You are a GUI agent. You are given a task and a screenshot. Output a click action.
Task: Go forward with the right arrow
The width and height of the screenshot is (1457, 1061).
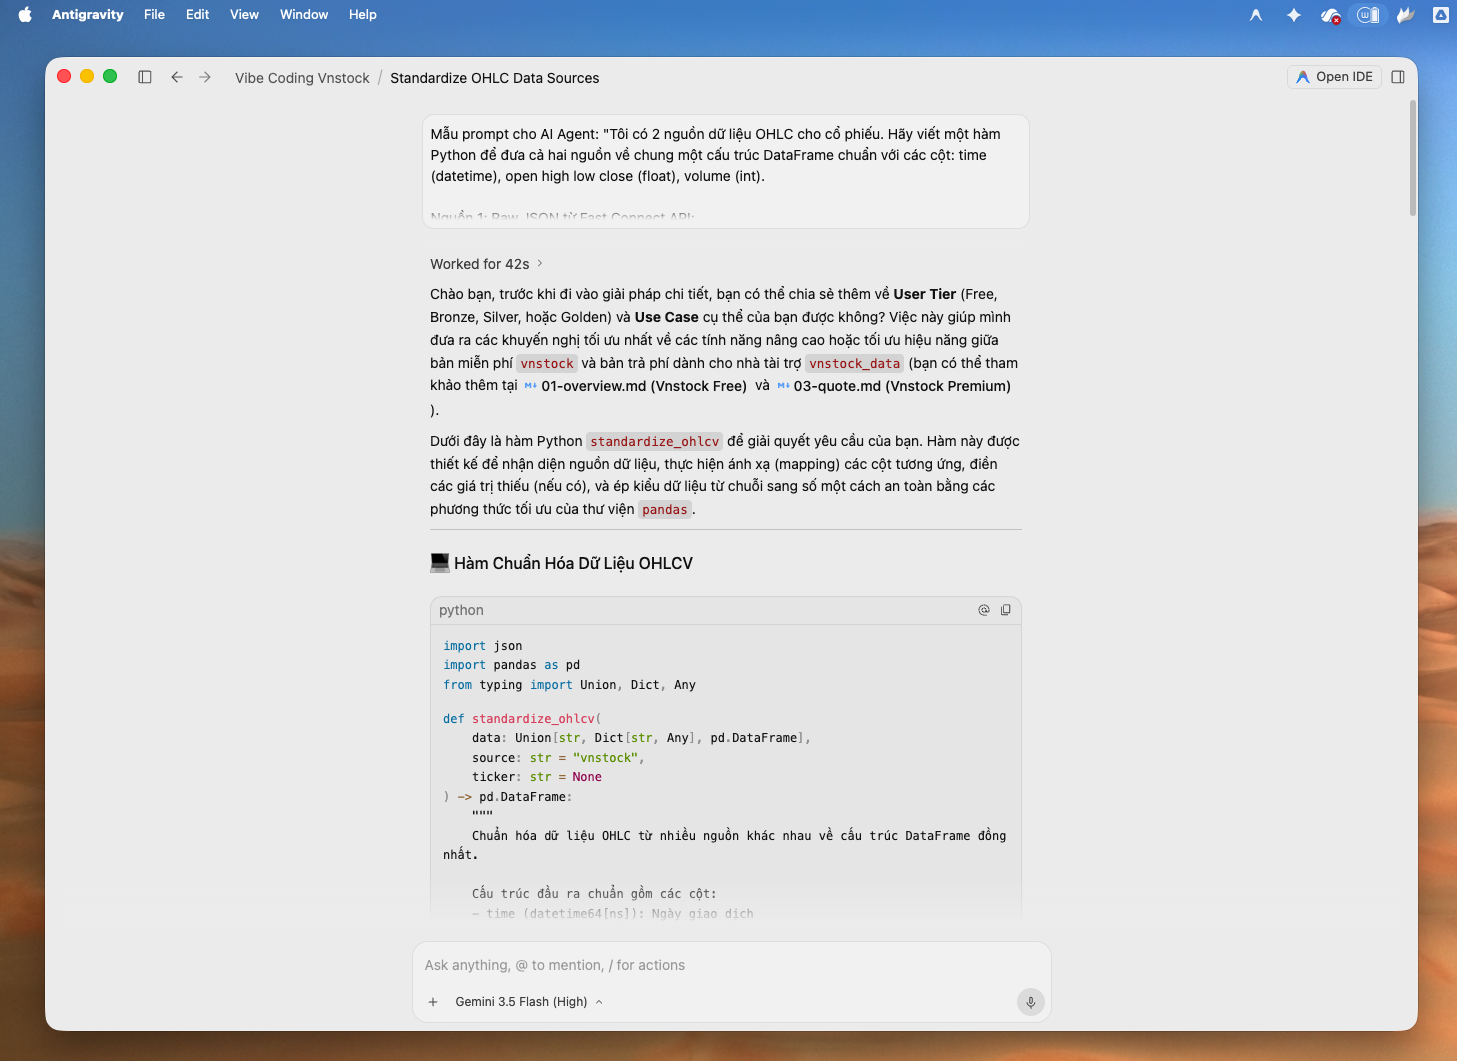click(x=205, y=77)
